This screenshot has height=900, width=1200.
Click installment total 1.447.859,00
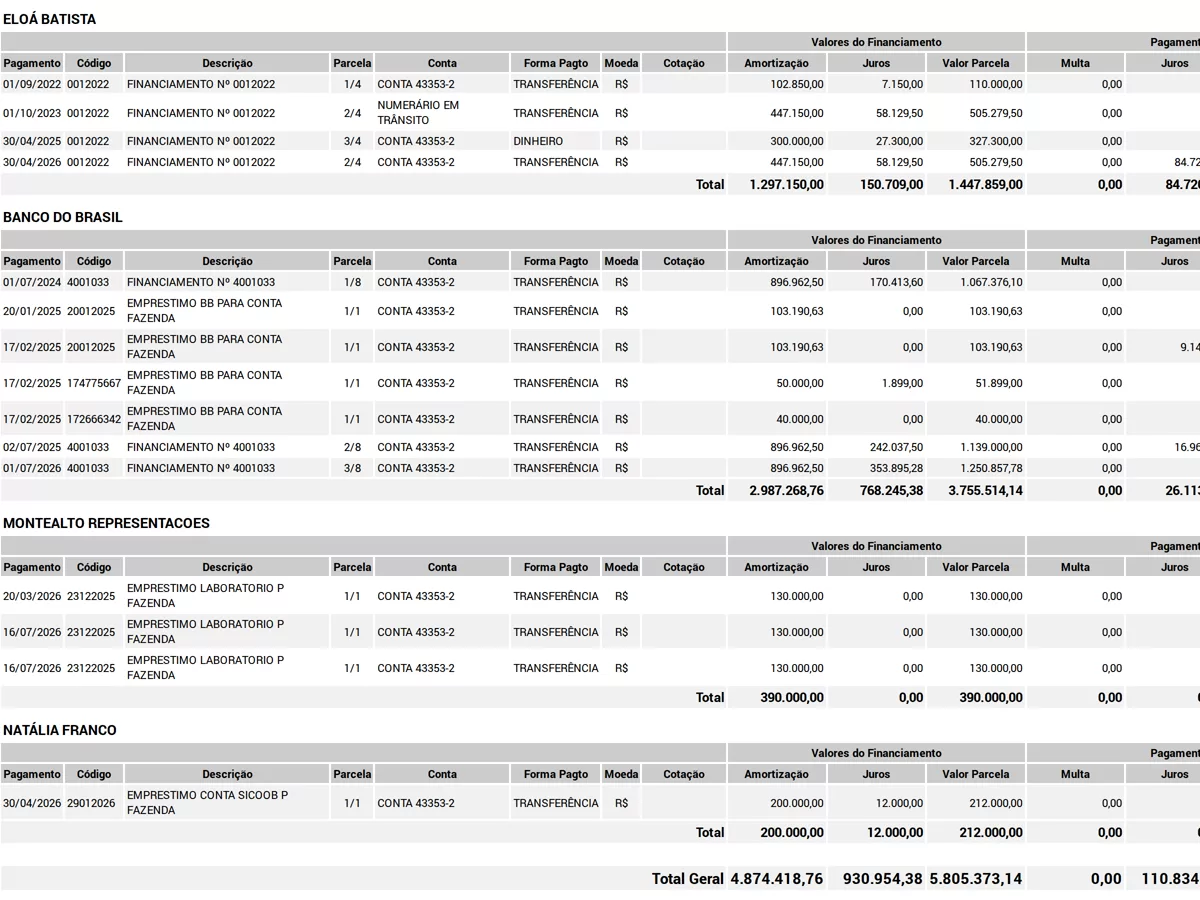(986, 184)
